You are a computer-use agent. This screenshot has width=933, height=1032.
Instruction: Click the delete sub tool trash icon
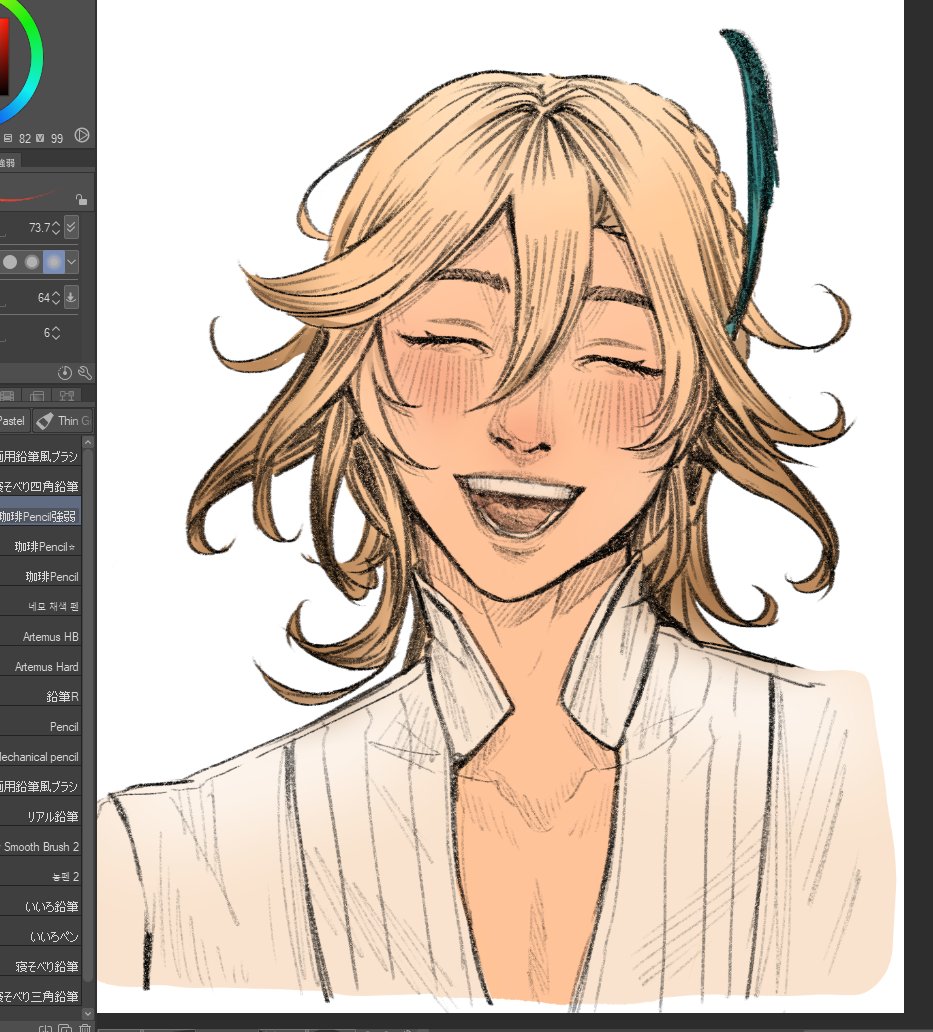click(x=86, y=1027)
